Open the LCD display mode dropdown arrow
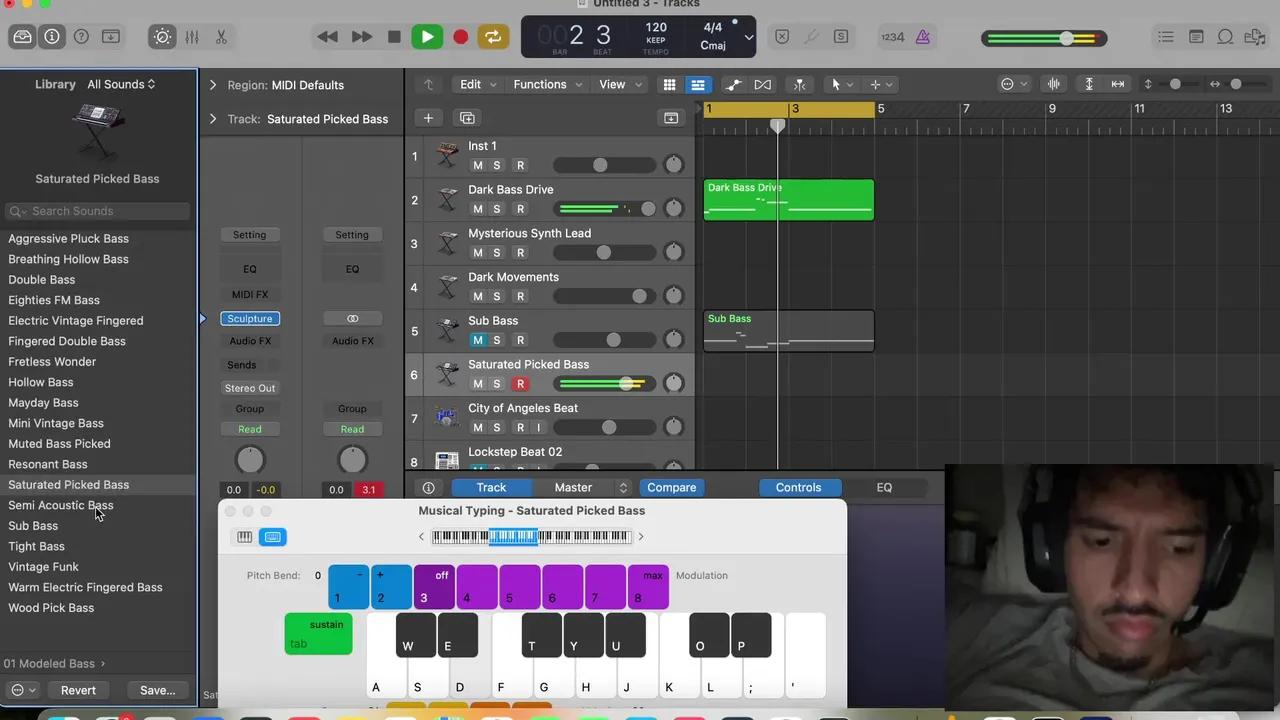 click(x=748, y=38)
